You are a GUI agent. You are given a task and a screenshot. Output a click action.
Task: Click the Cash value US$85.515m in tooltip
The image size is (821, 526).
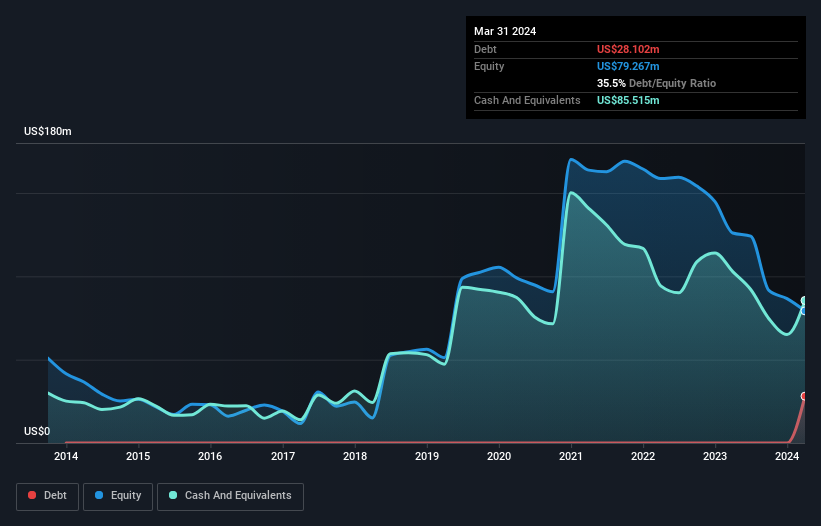pyautogui.click(x=628, y=100)
